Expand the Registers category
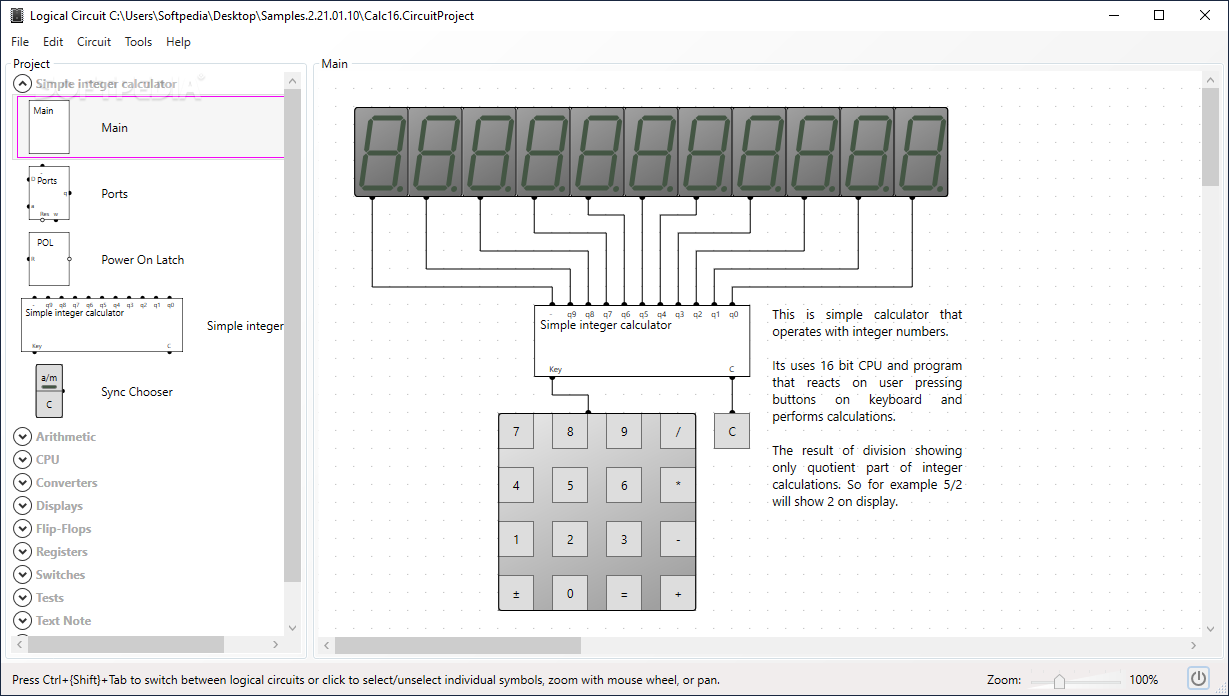The height and width of the screenshot is (696, 1229). click(x=23, y=551)
